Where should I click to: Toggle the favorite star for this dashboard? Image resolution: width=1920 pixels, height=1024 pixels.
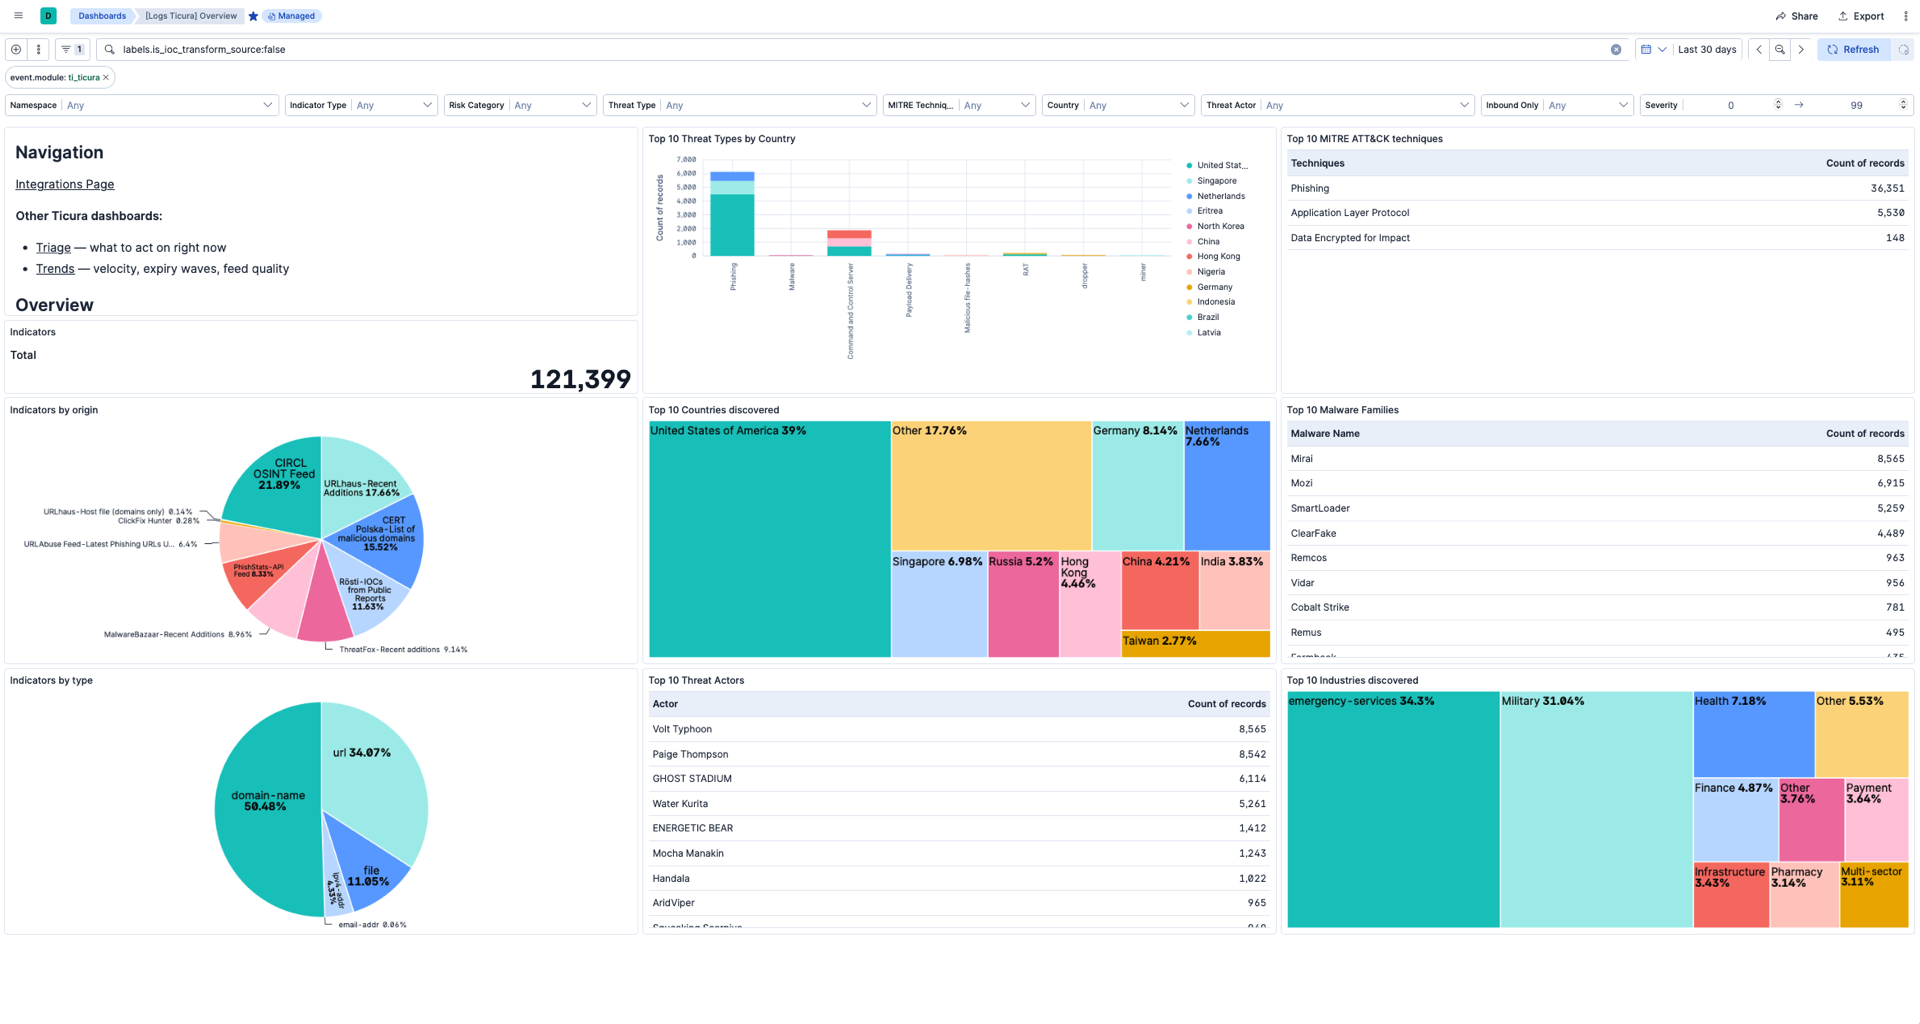pos(253,16)
